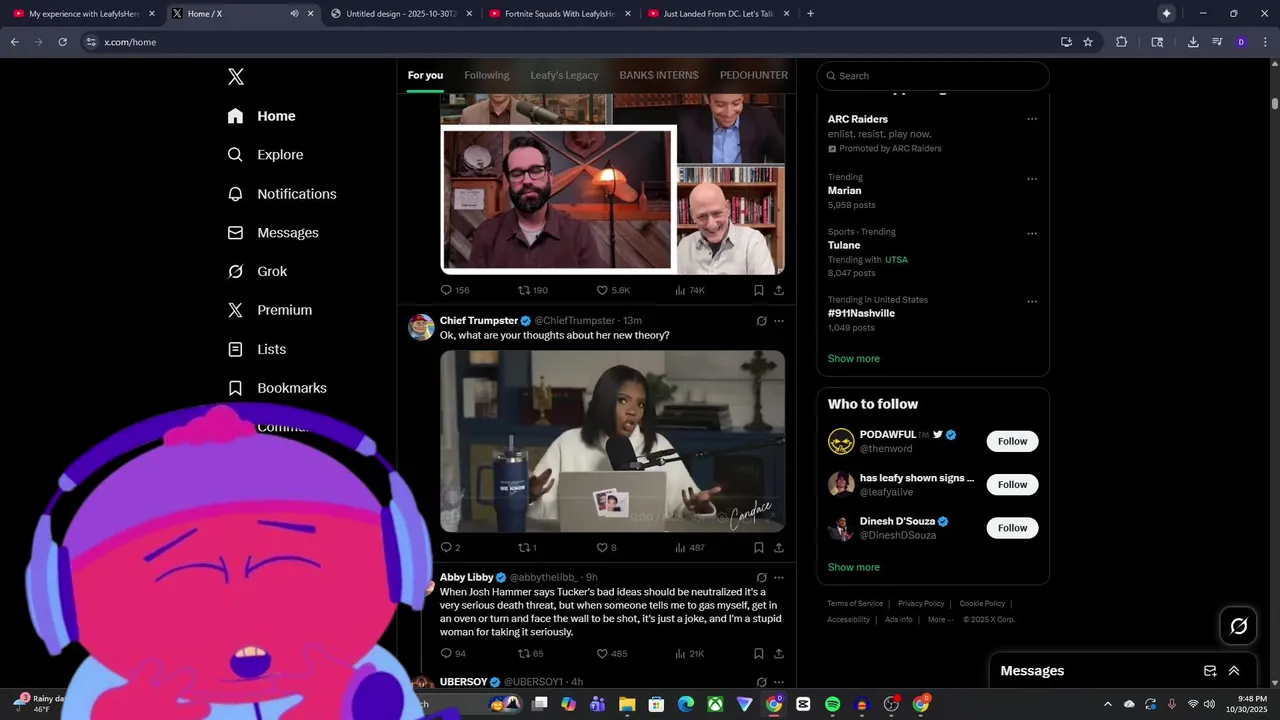Follow PODAWFUL account
1280x720 pixels.
[1012, 441]
